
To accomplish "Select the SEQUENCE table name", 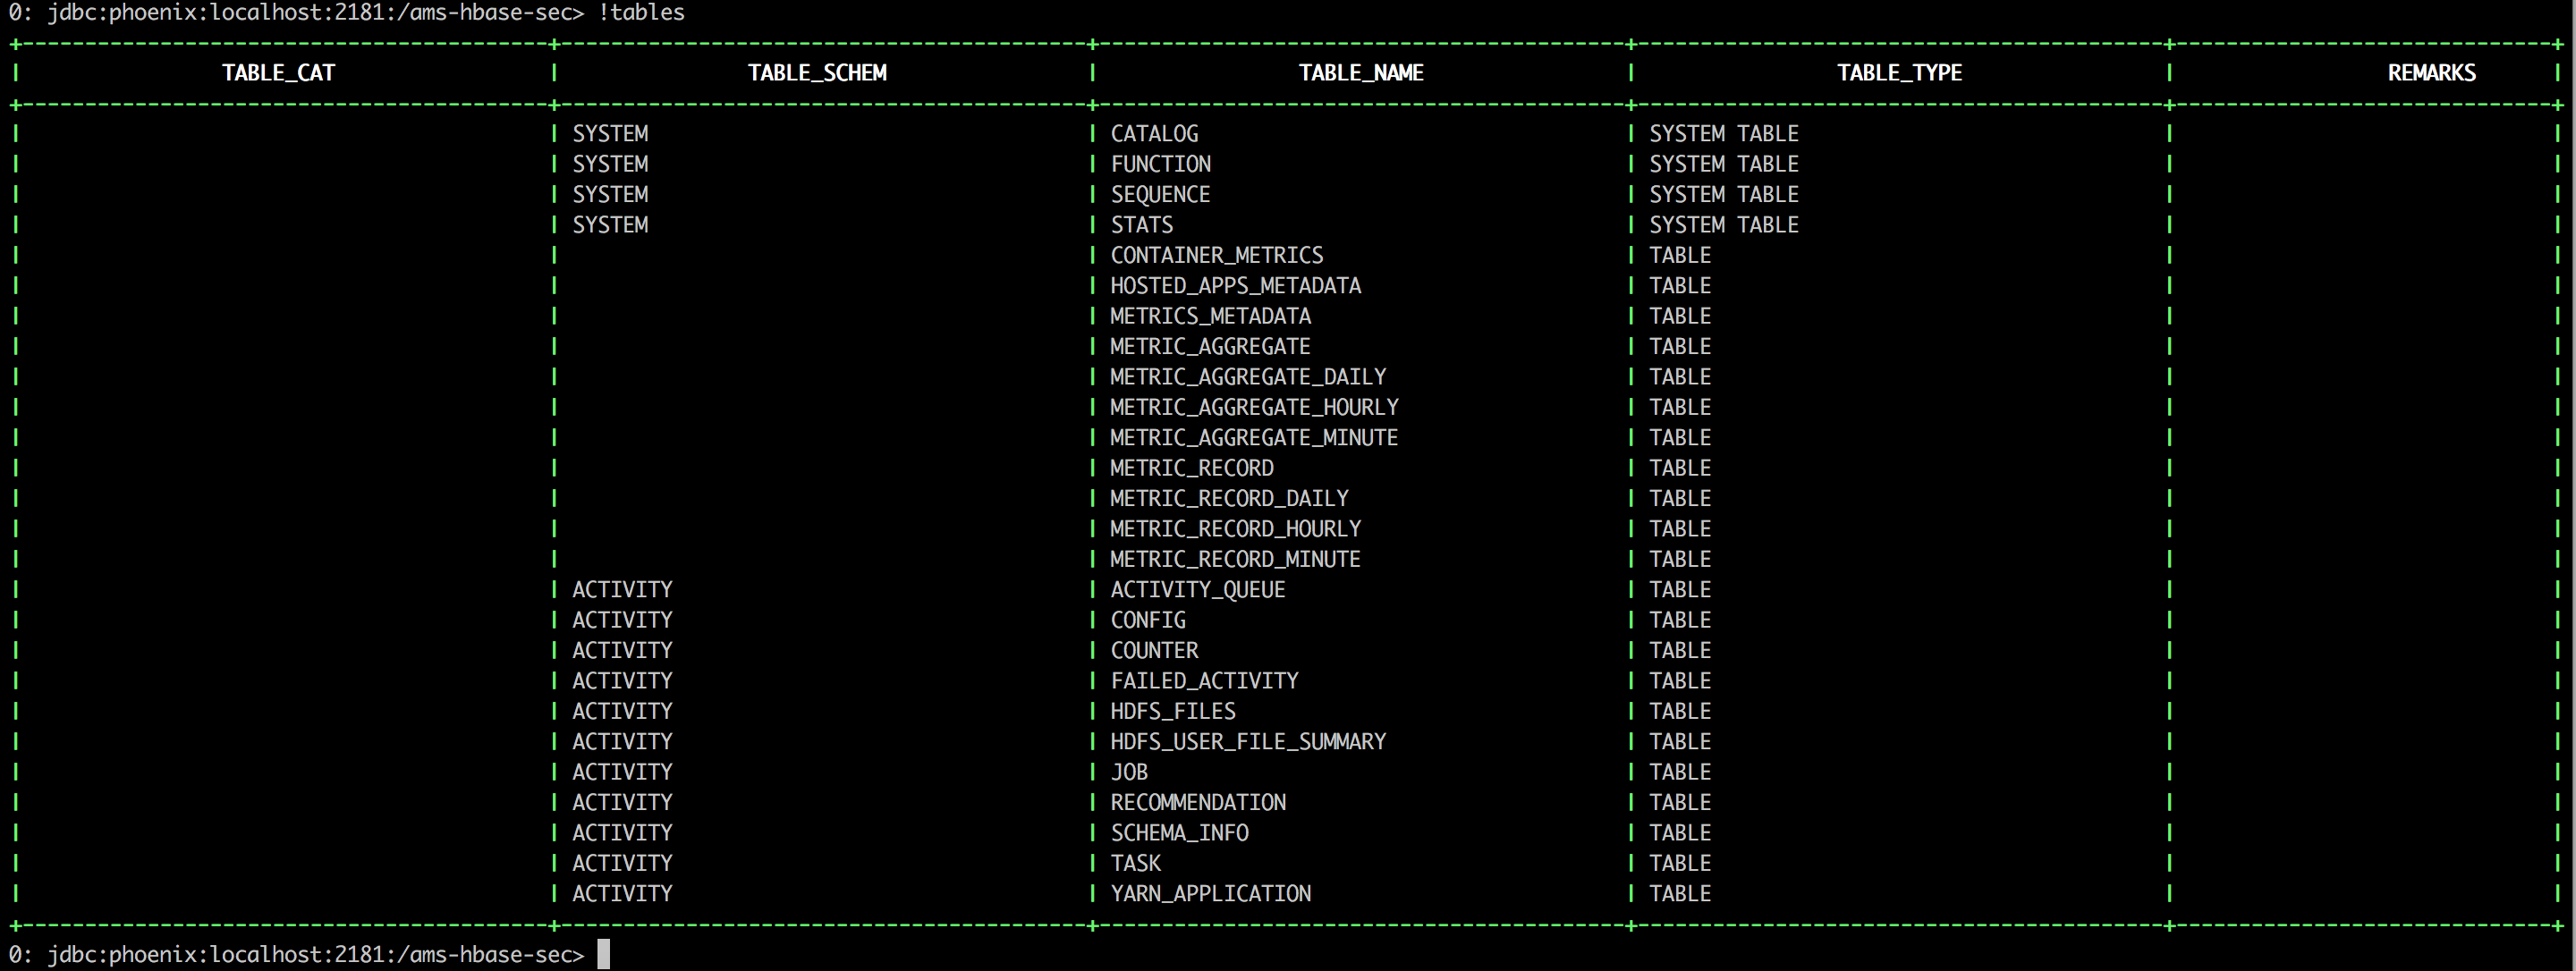I will coord(1160,194).
